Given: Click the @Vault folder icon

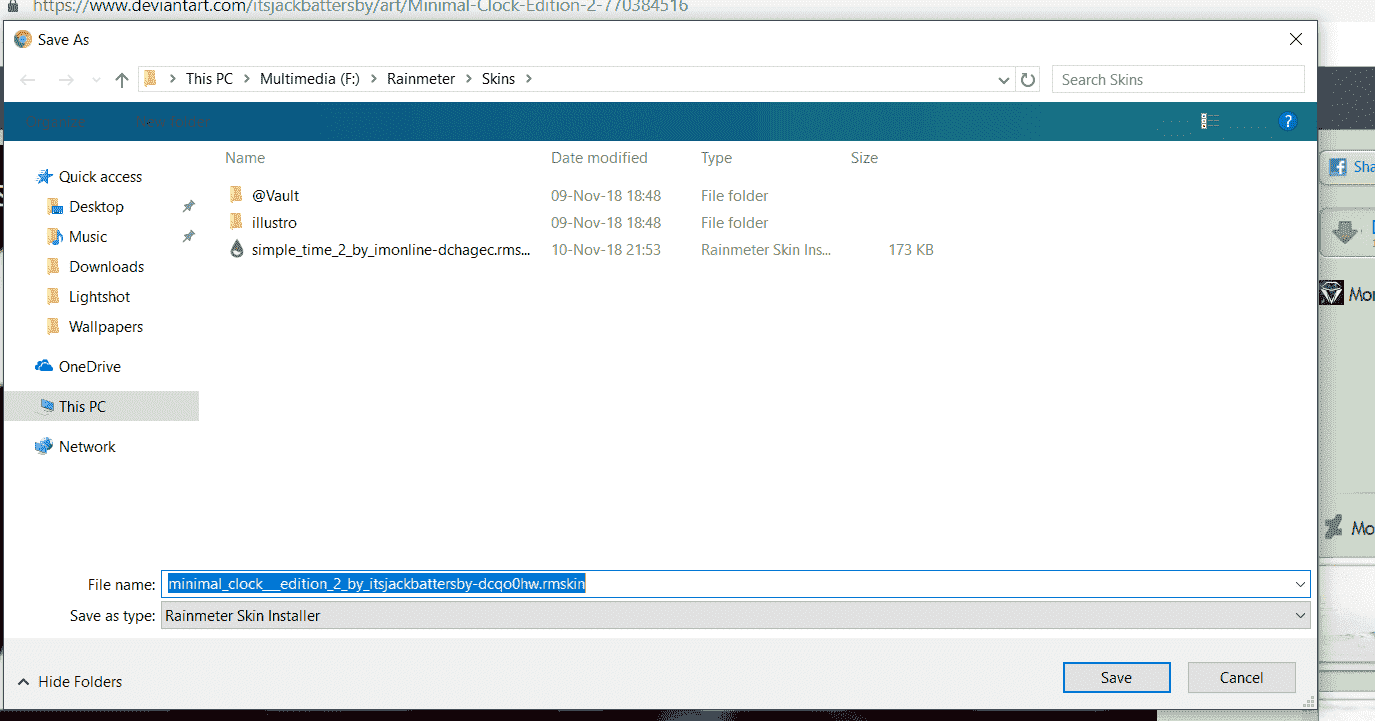Looking at the screenshot, I should pos(236,195).
